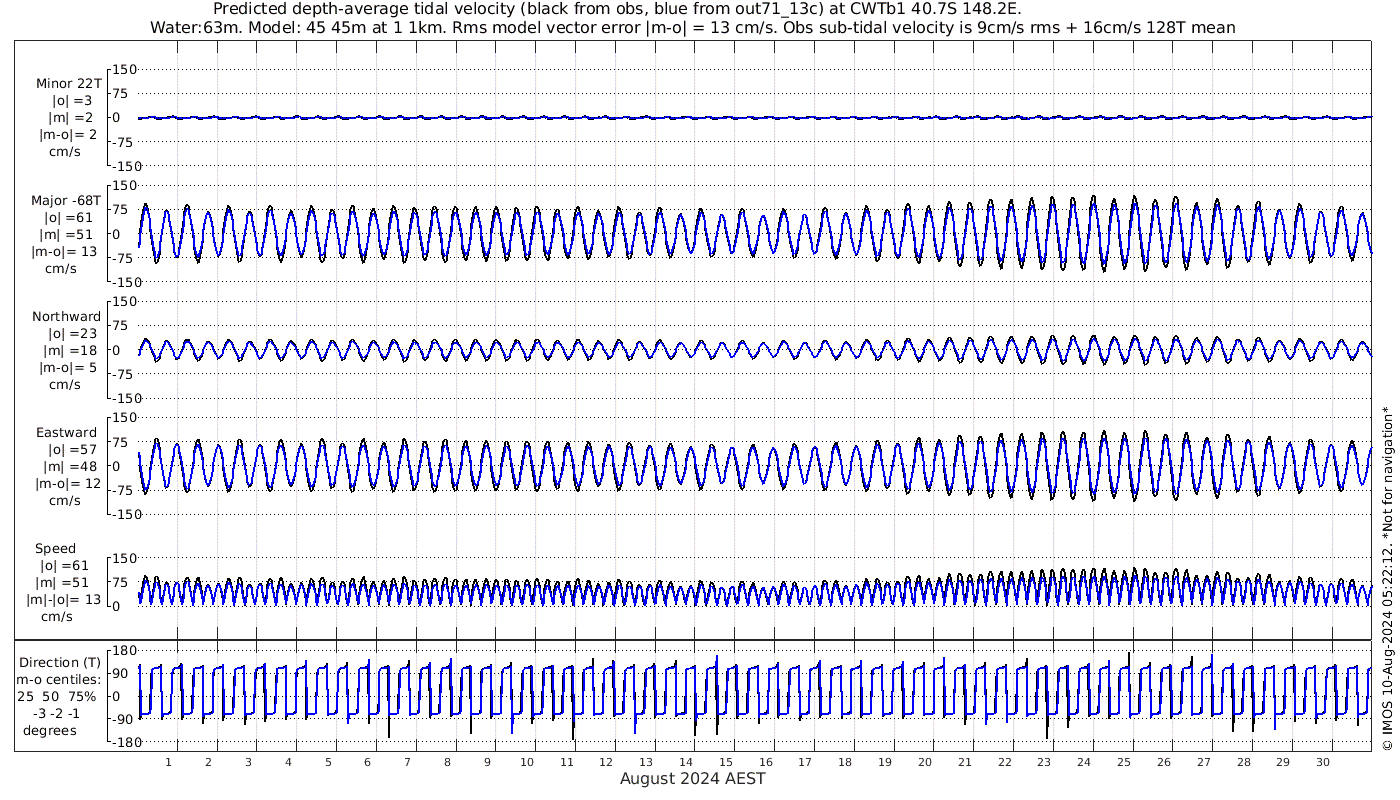This screenshot has width=1400, height=800.
Task: Click the day '12' tick on the date axis
Action: point(607,762)
